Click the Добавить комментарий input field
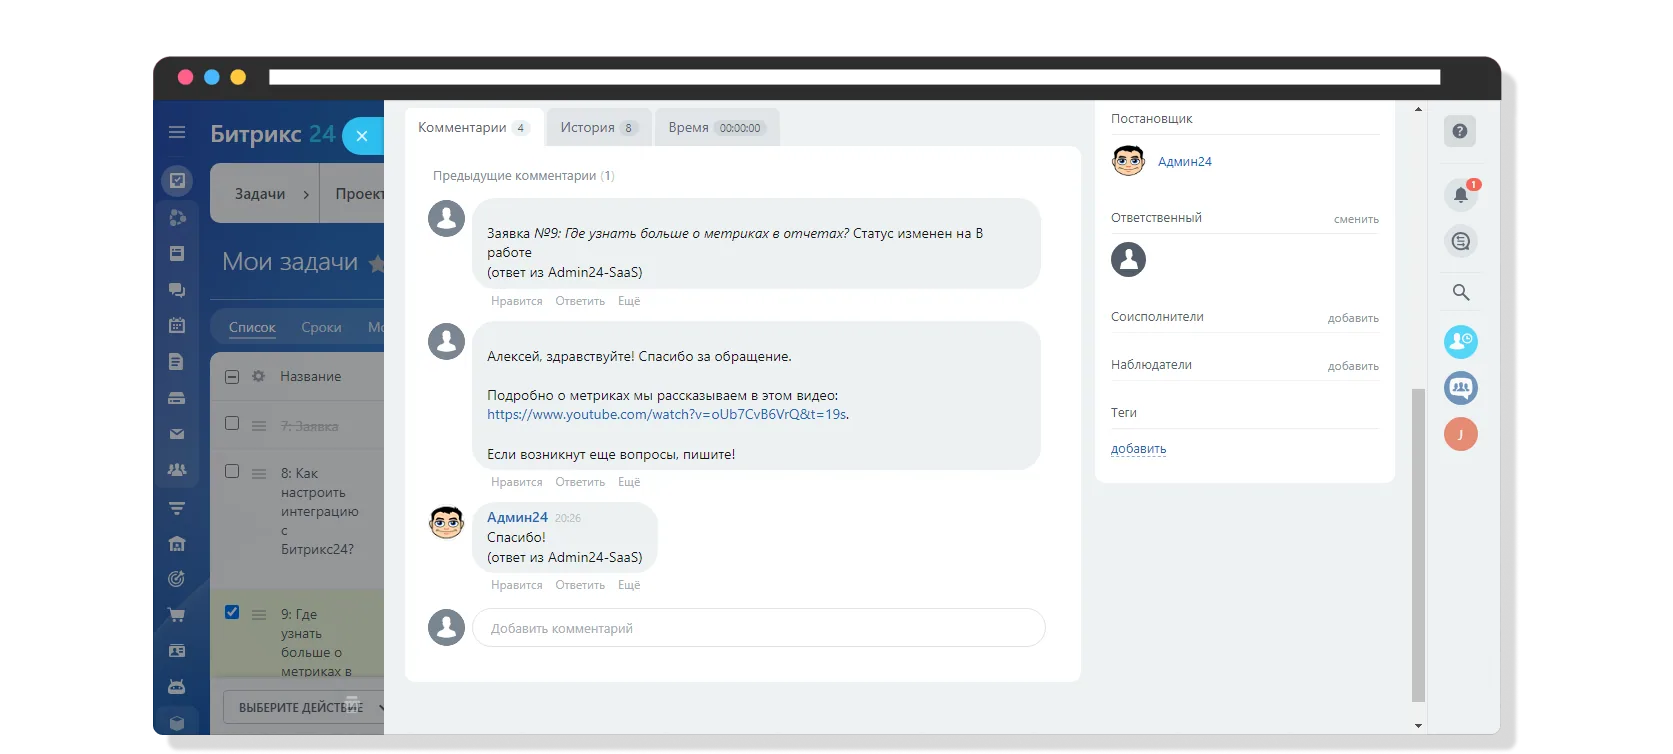The image size is (1673, 754). 759,628
